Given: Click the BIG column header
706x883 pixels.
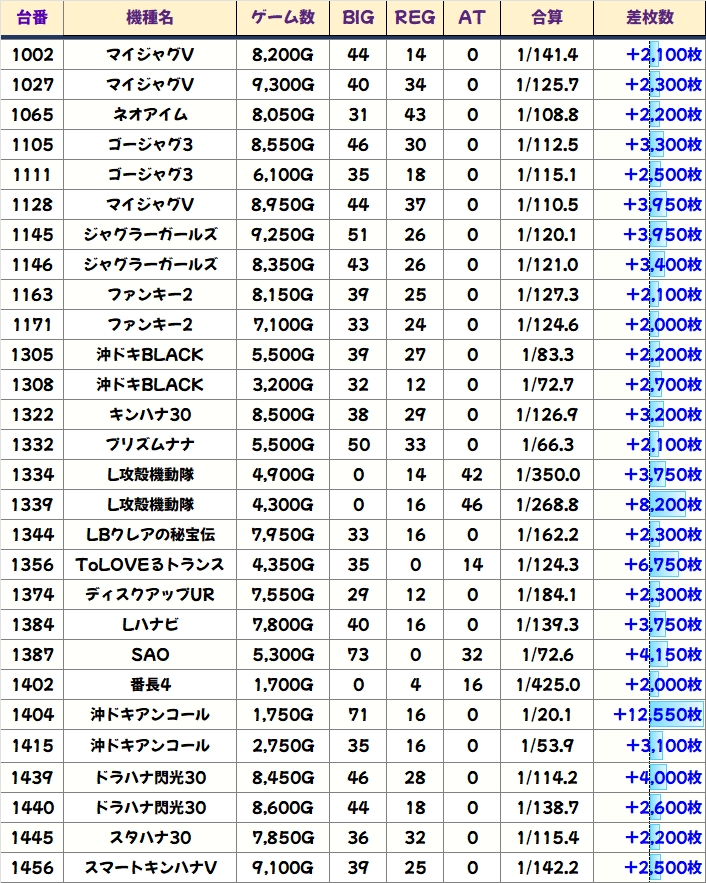Looking at the screenshot, I should click(x=357, y=18).
